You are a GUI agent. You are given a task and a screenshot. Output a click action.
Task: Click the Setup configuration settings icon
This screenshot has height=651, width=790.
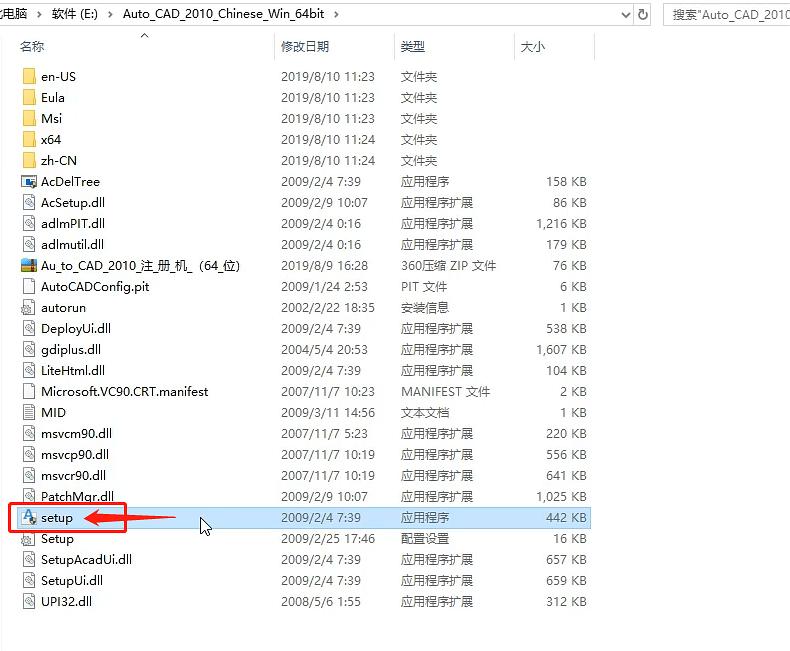pos(28,539)
